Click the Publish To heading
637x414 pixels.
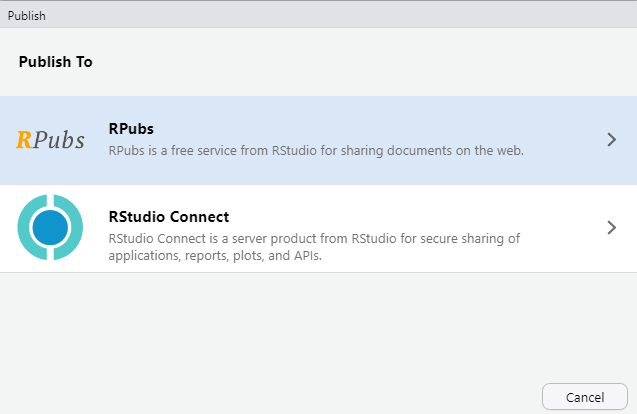[55, 62]
